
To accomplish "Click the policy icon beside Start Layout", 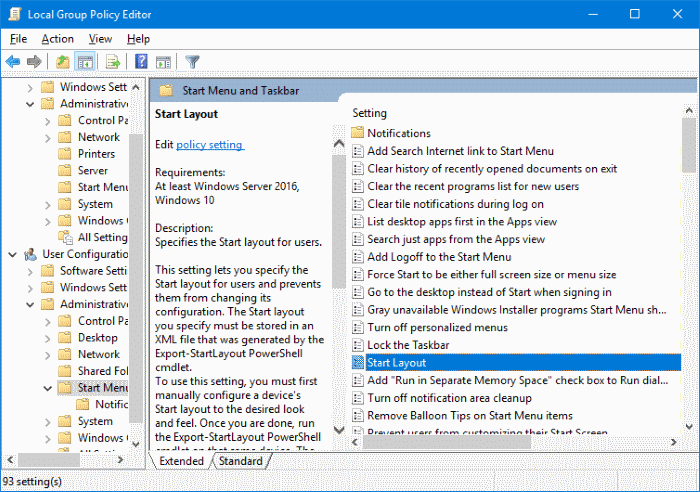I will click(358, 363).
